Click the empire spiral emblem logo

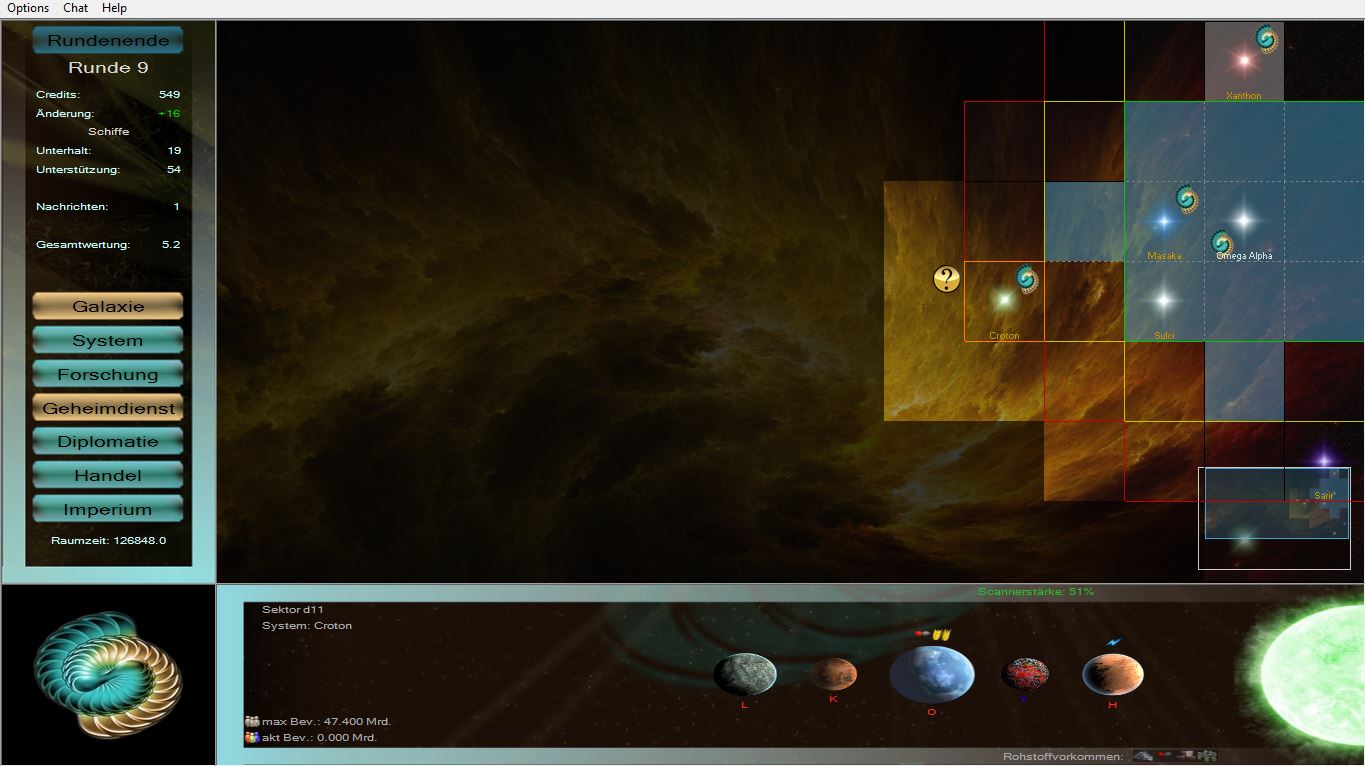pos(108,675)
